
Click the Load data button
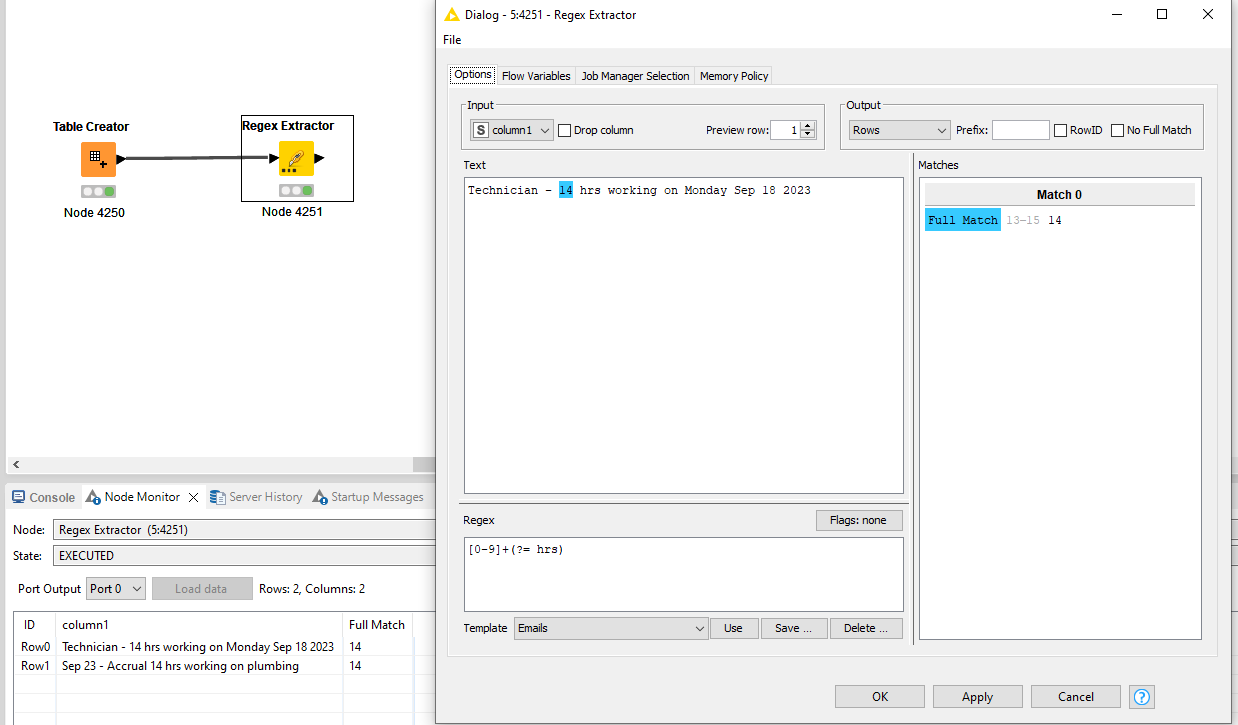[201, 589]
